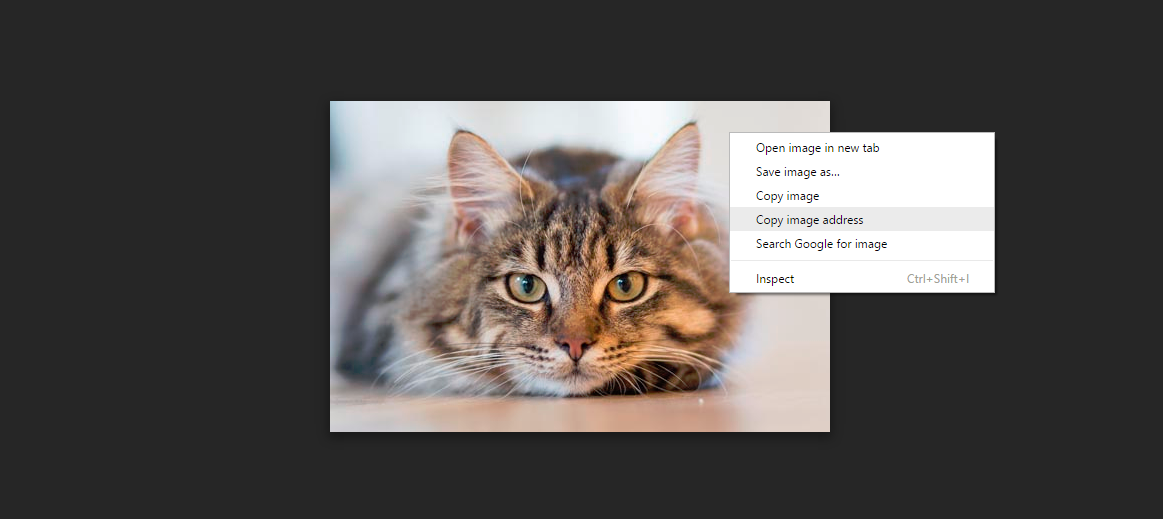Choose "Open image in new tab"
This screenshot has height=519, width=1163.
[862, 148]
